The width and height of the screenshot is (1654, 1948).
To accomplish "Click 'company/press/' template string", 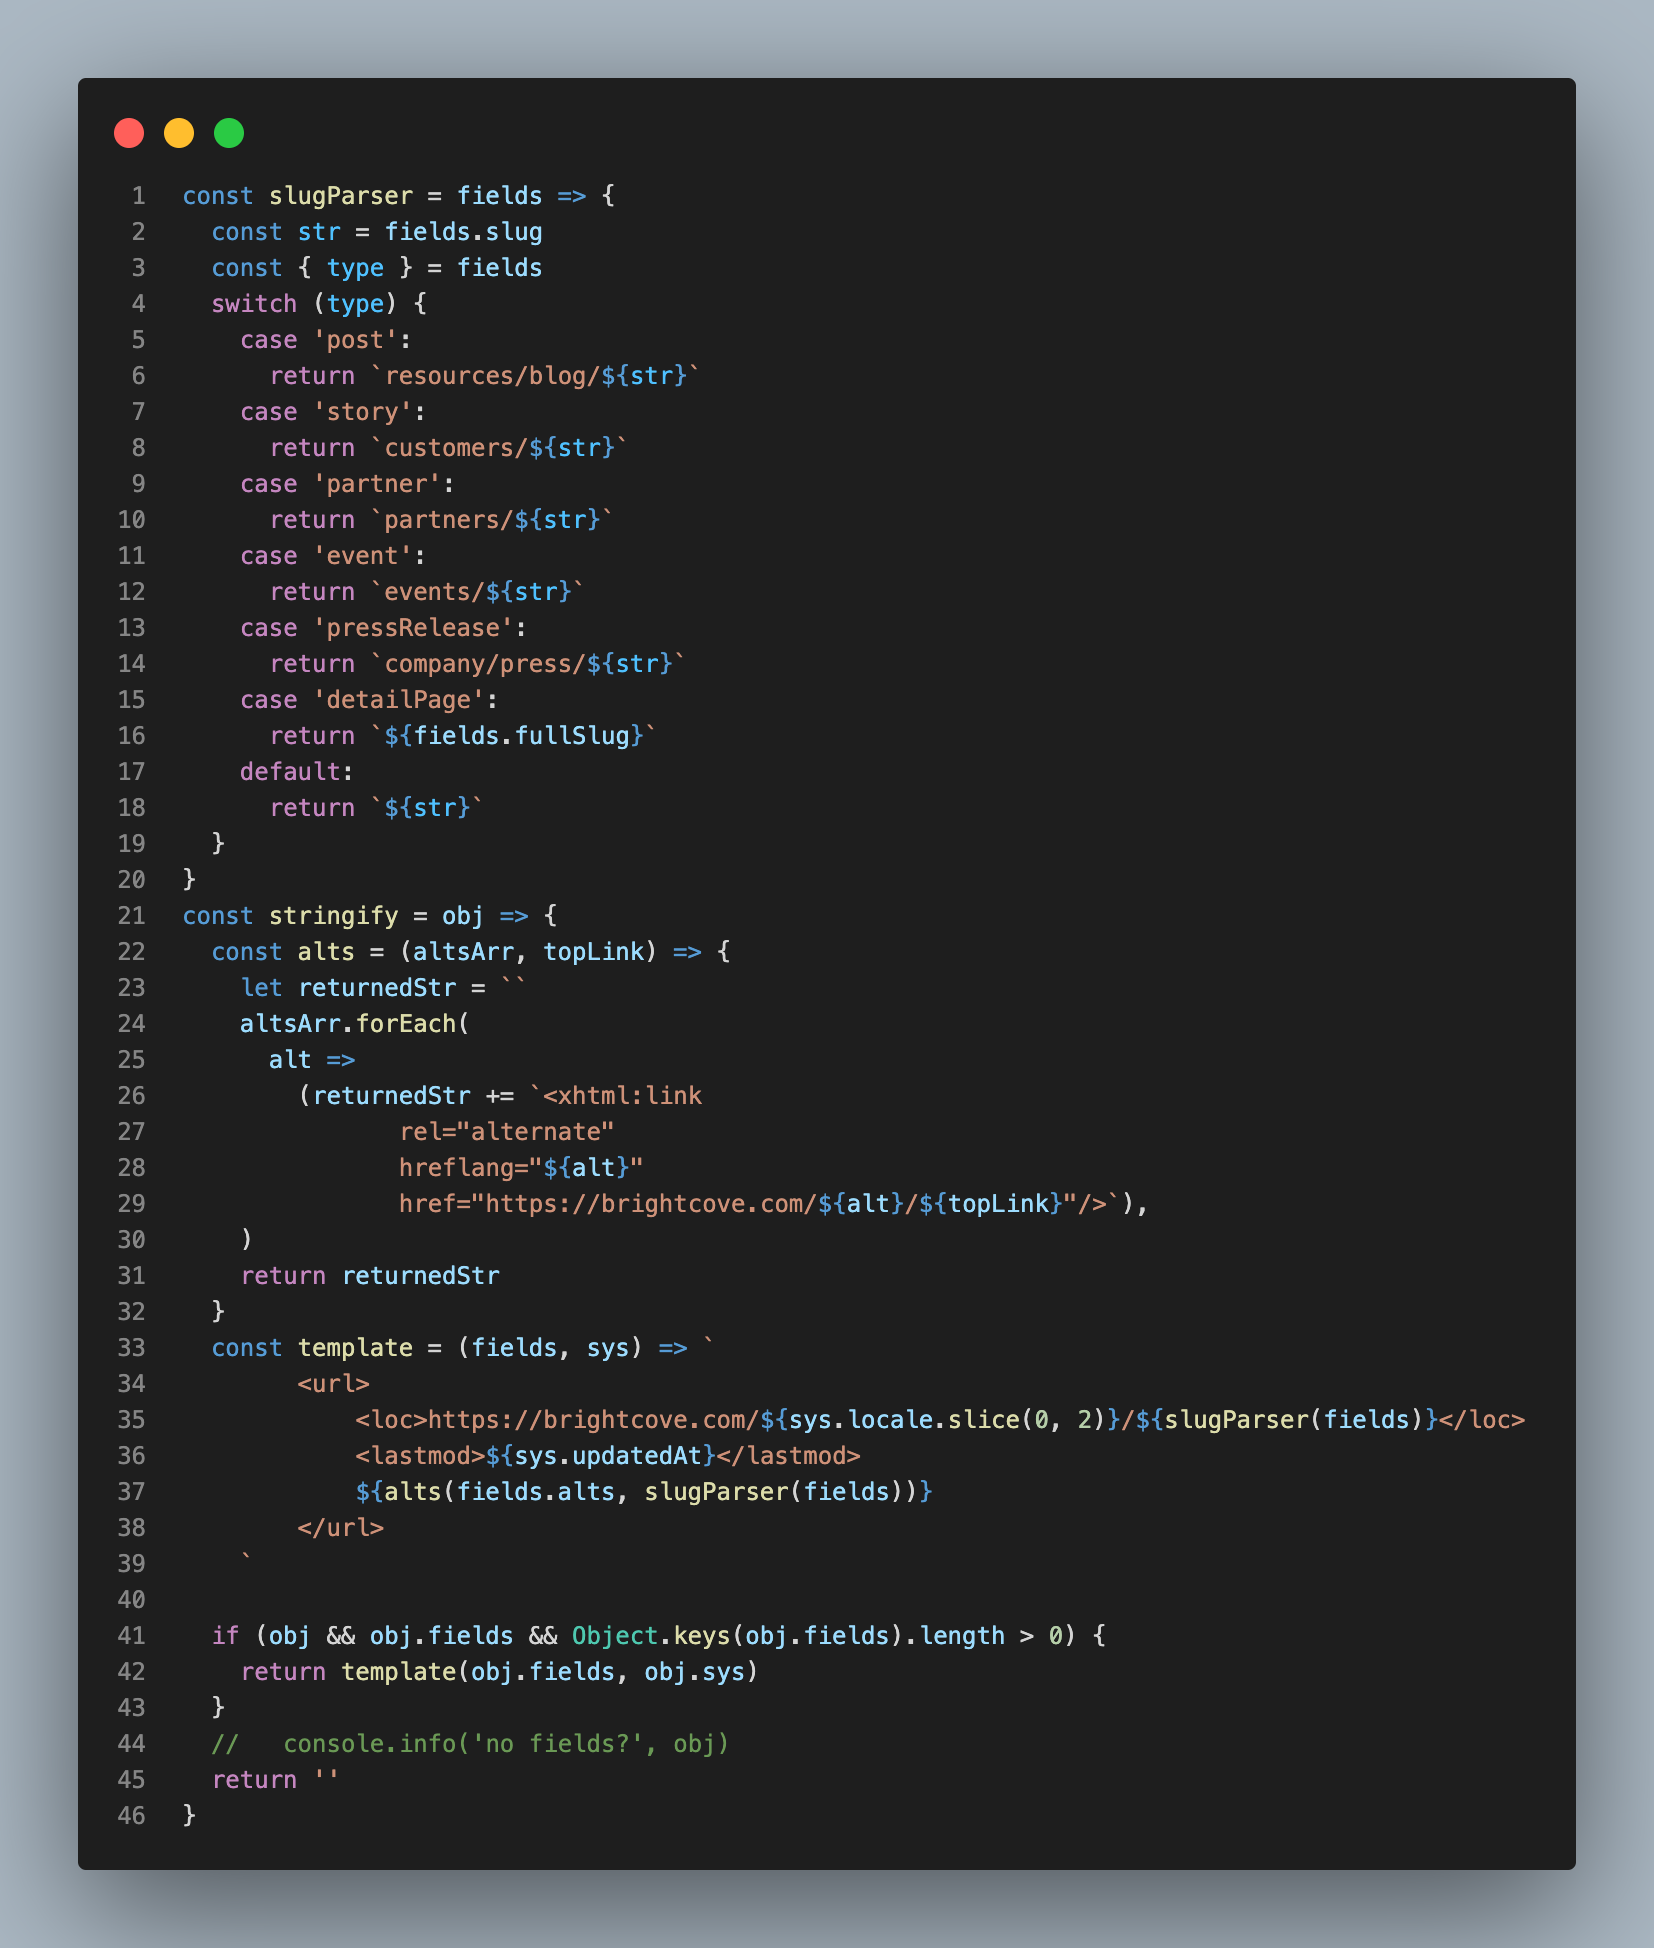I will coord(486,664).
